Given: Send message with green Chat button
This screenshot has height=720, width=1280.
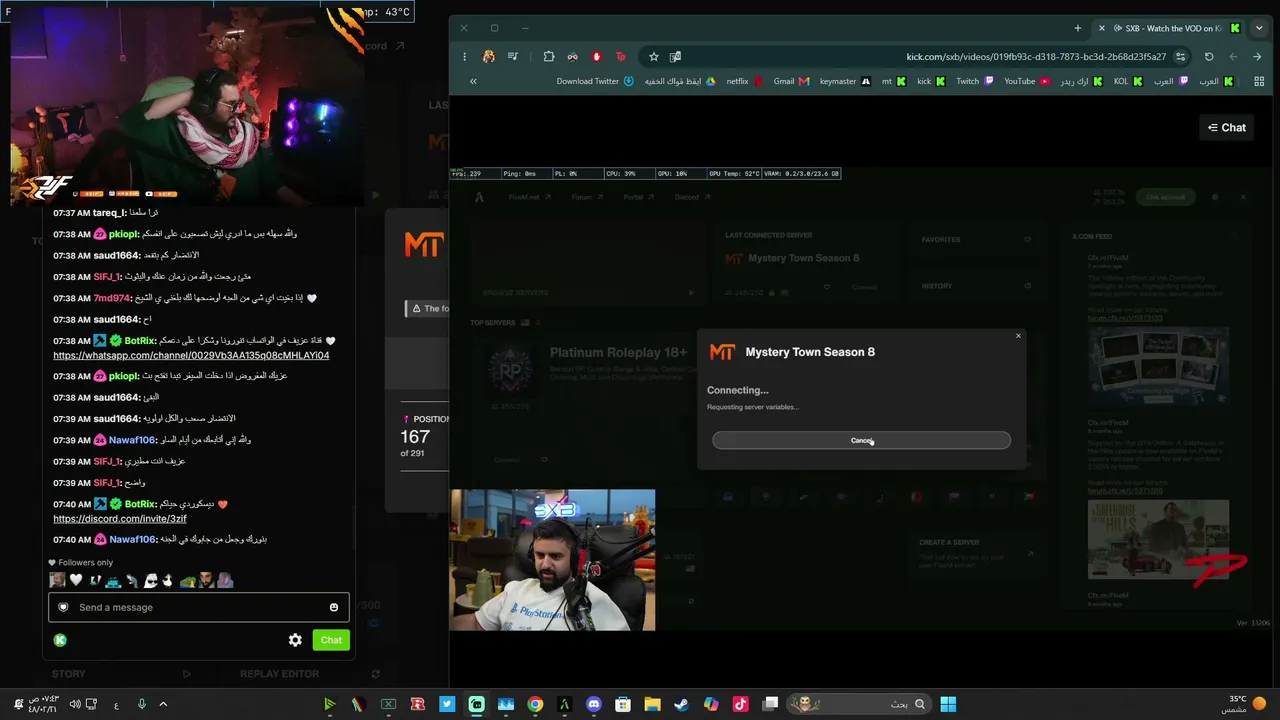Looking at the screenshot, I should tap(331, 640).
